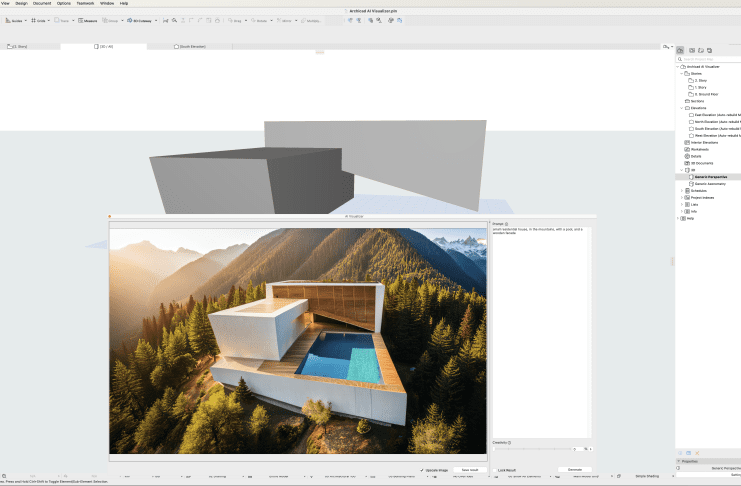Viewport: 741px width, 486px height.
Task: Toggle the Upscale Image checkbox
Action: click(x=422, y=469)
